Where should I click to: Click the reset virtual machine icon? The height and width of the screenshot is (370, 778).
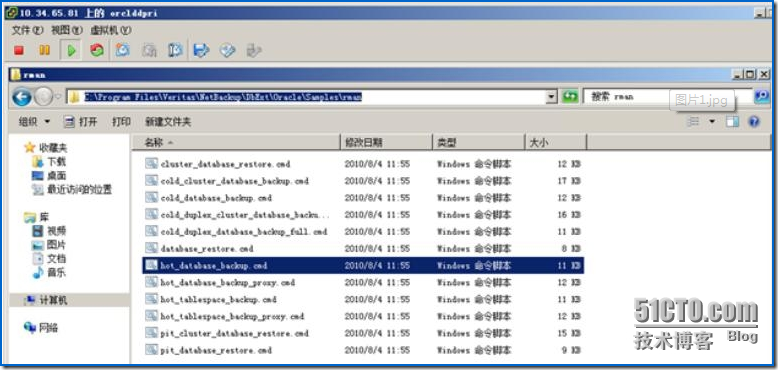tap(97, 50)
